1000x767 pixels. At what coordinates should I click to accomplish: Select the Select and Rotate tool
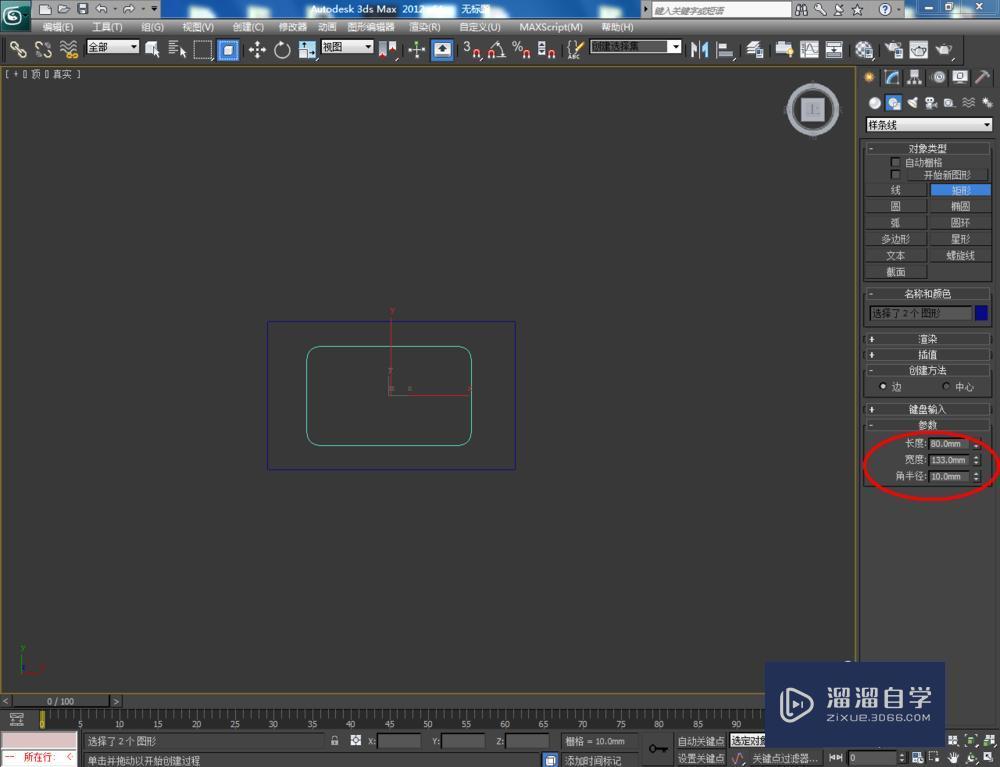click(280, 48)
